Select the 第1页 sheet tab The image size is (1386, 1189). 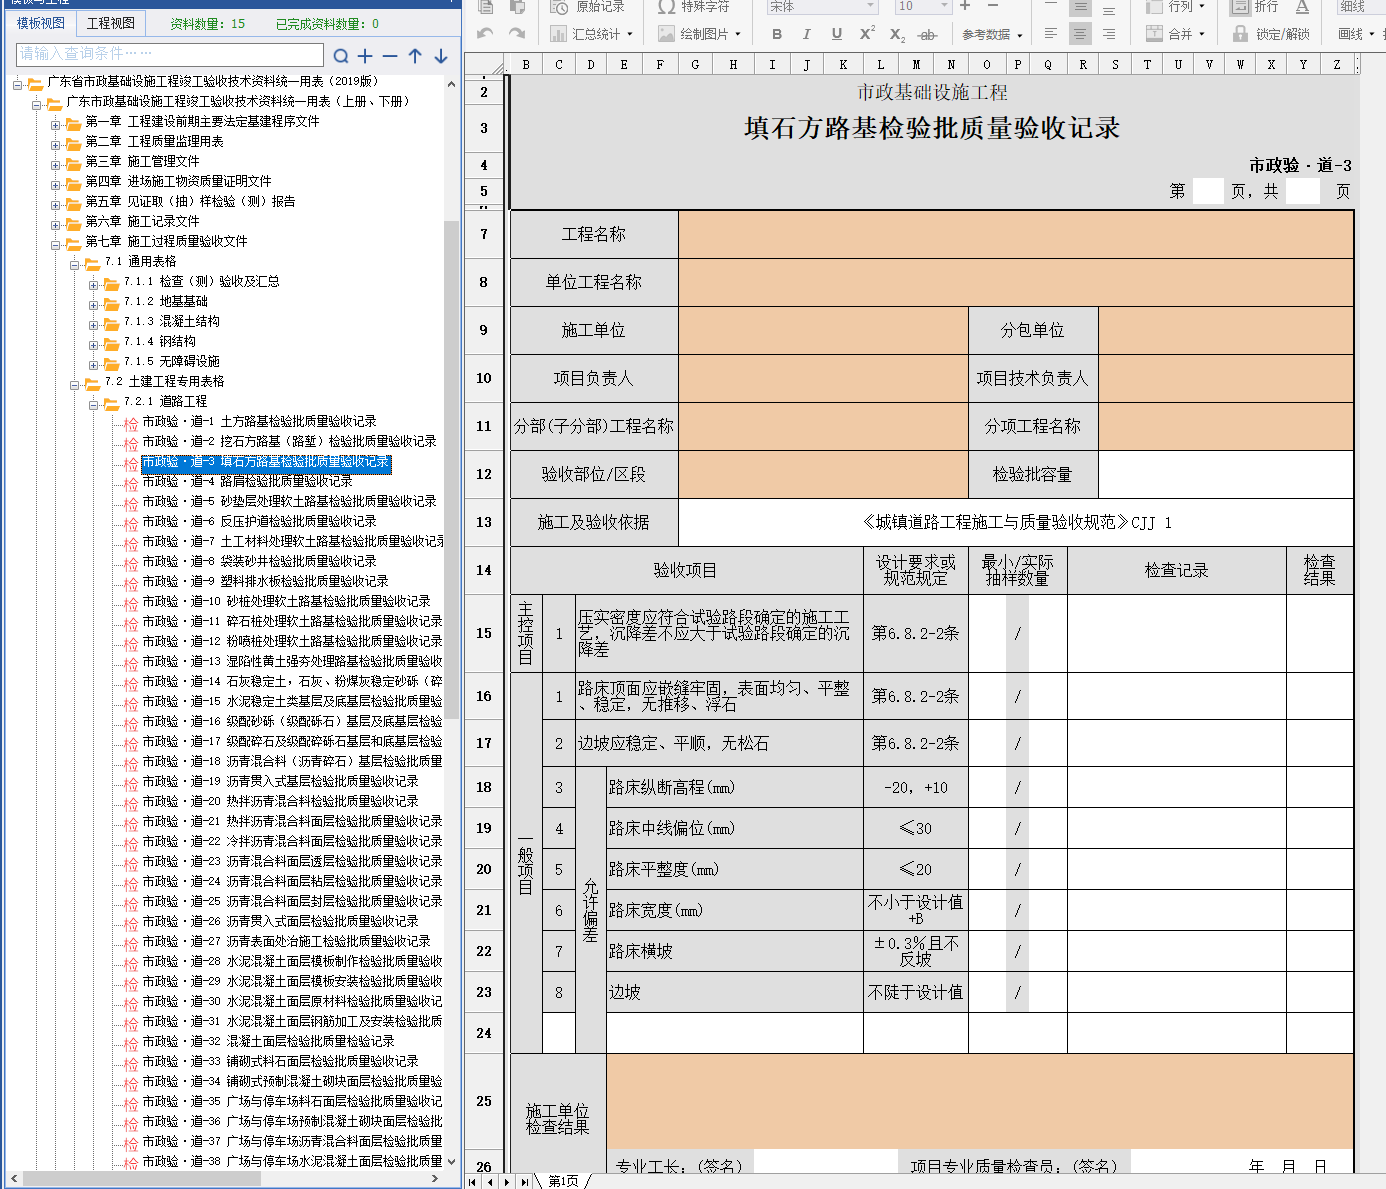click(563, 1181)
